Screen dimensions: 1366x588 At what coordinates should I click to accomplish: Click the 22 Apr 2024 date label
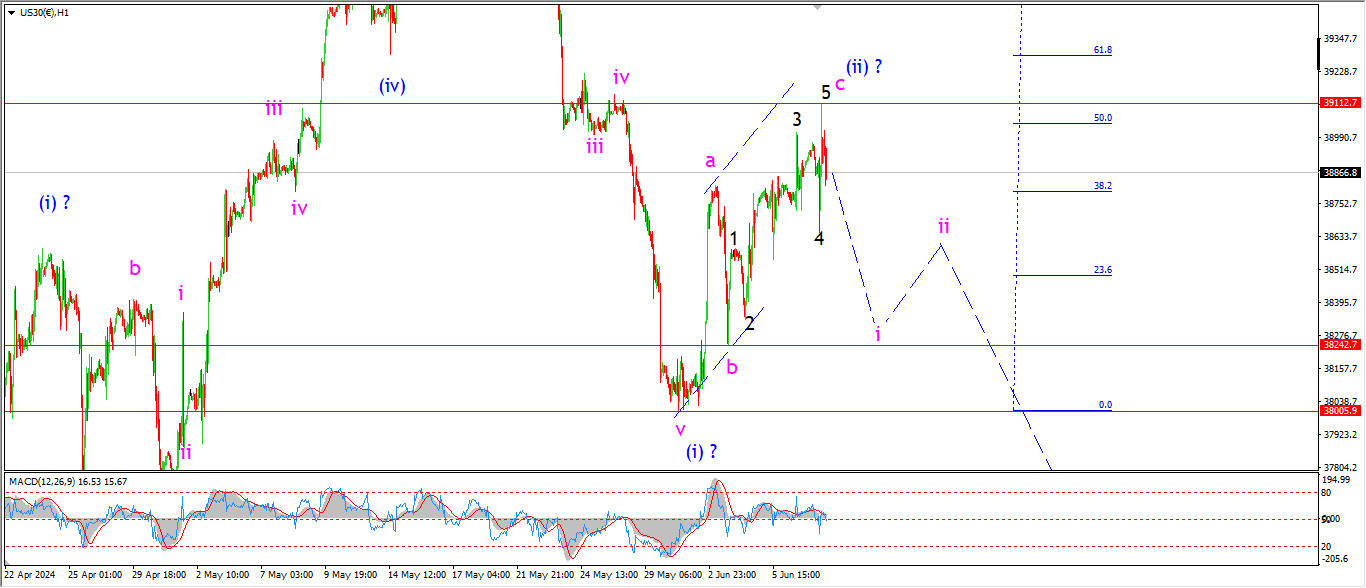(30, 576)
